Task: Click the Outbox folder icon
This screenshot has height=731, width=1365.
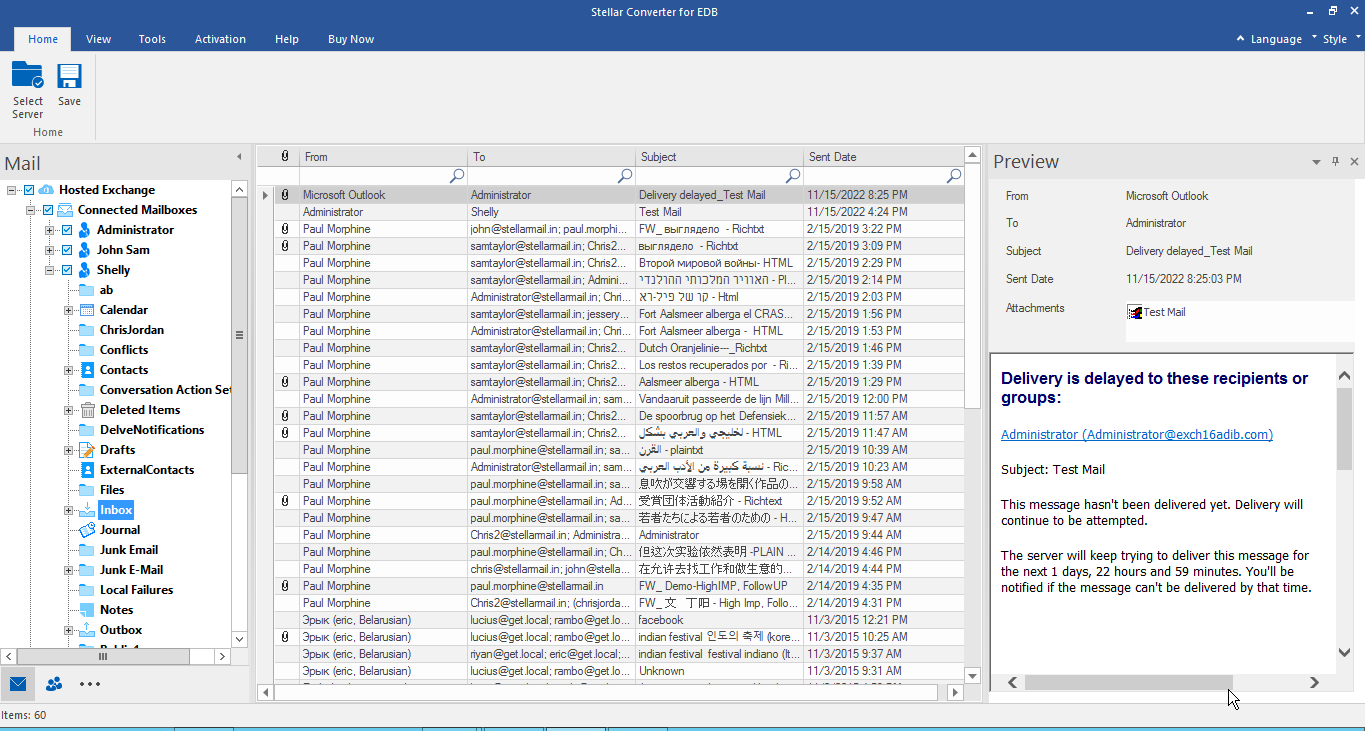Action: point(87,630)
